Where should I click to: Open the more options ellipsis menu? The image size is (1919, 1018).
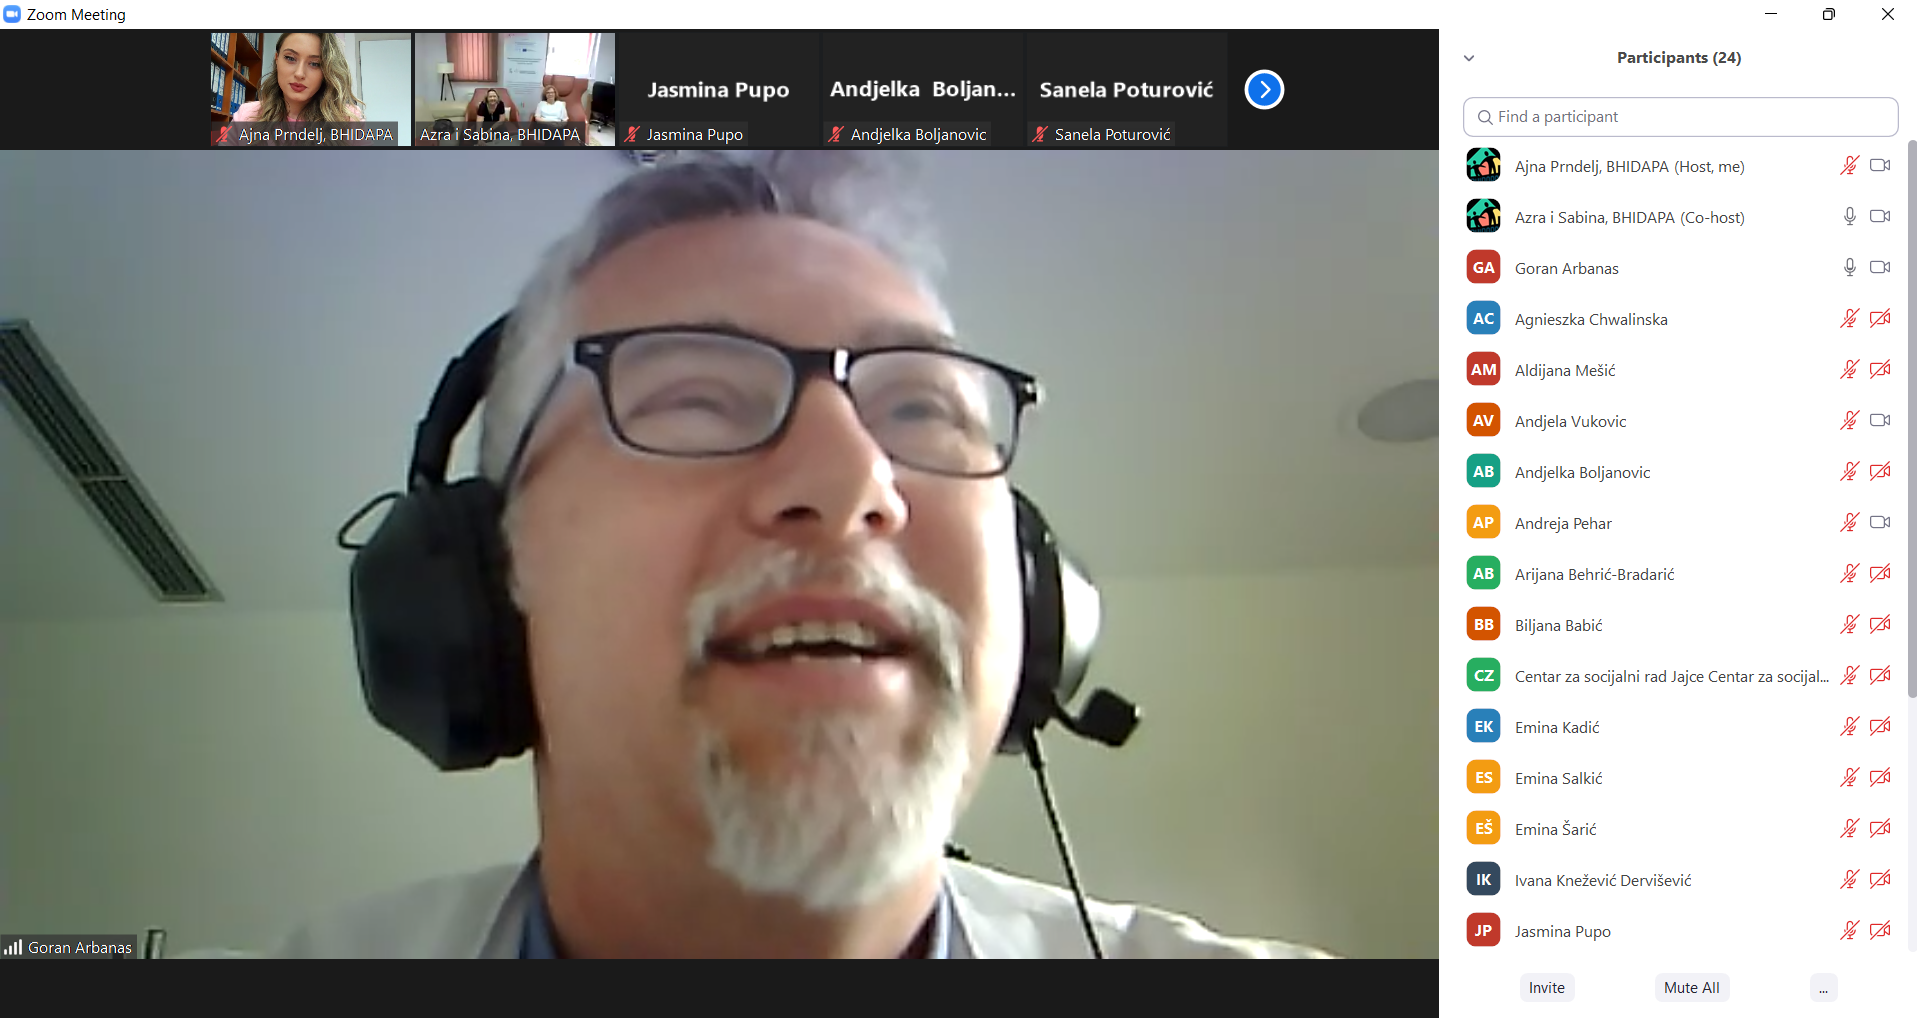1823,988
